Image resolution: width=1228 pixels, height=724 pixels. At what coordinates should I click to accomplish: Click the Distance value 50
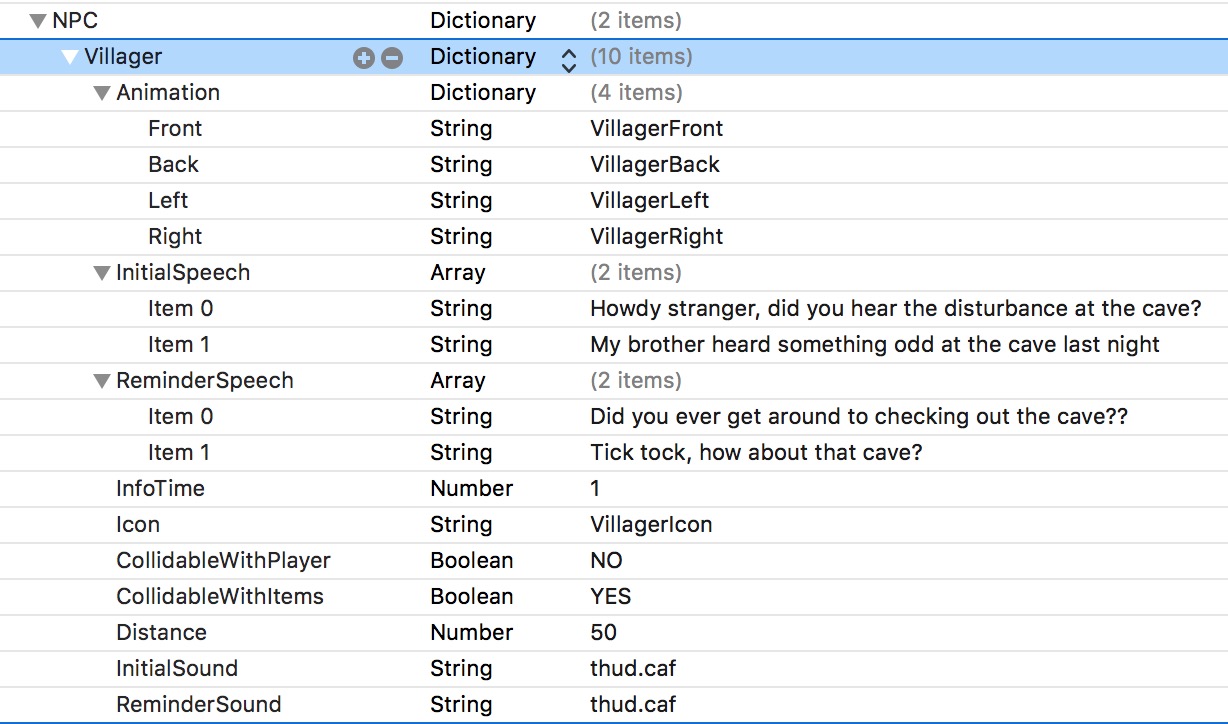click(x=603, y=633)
